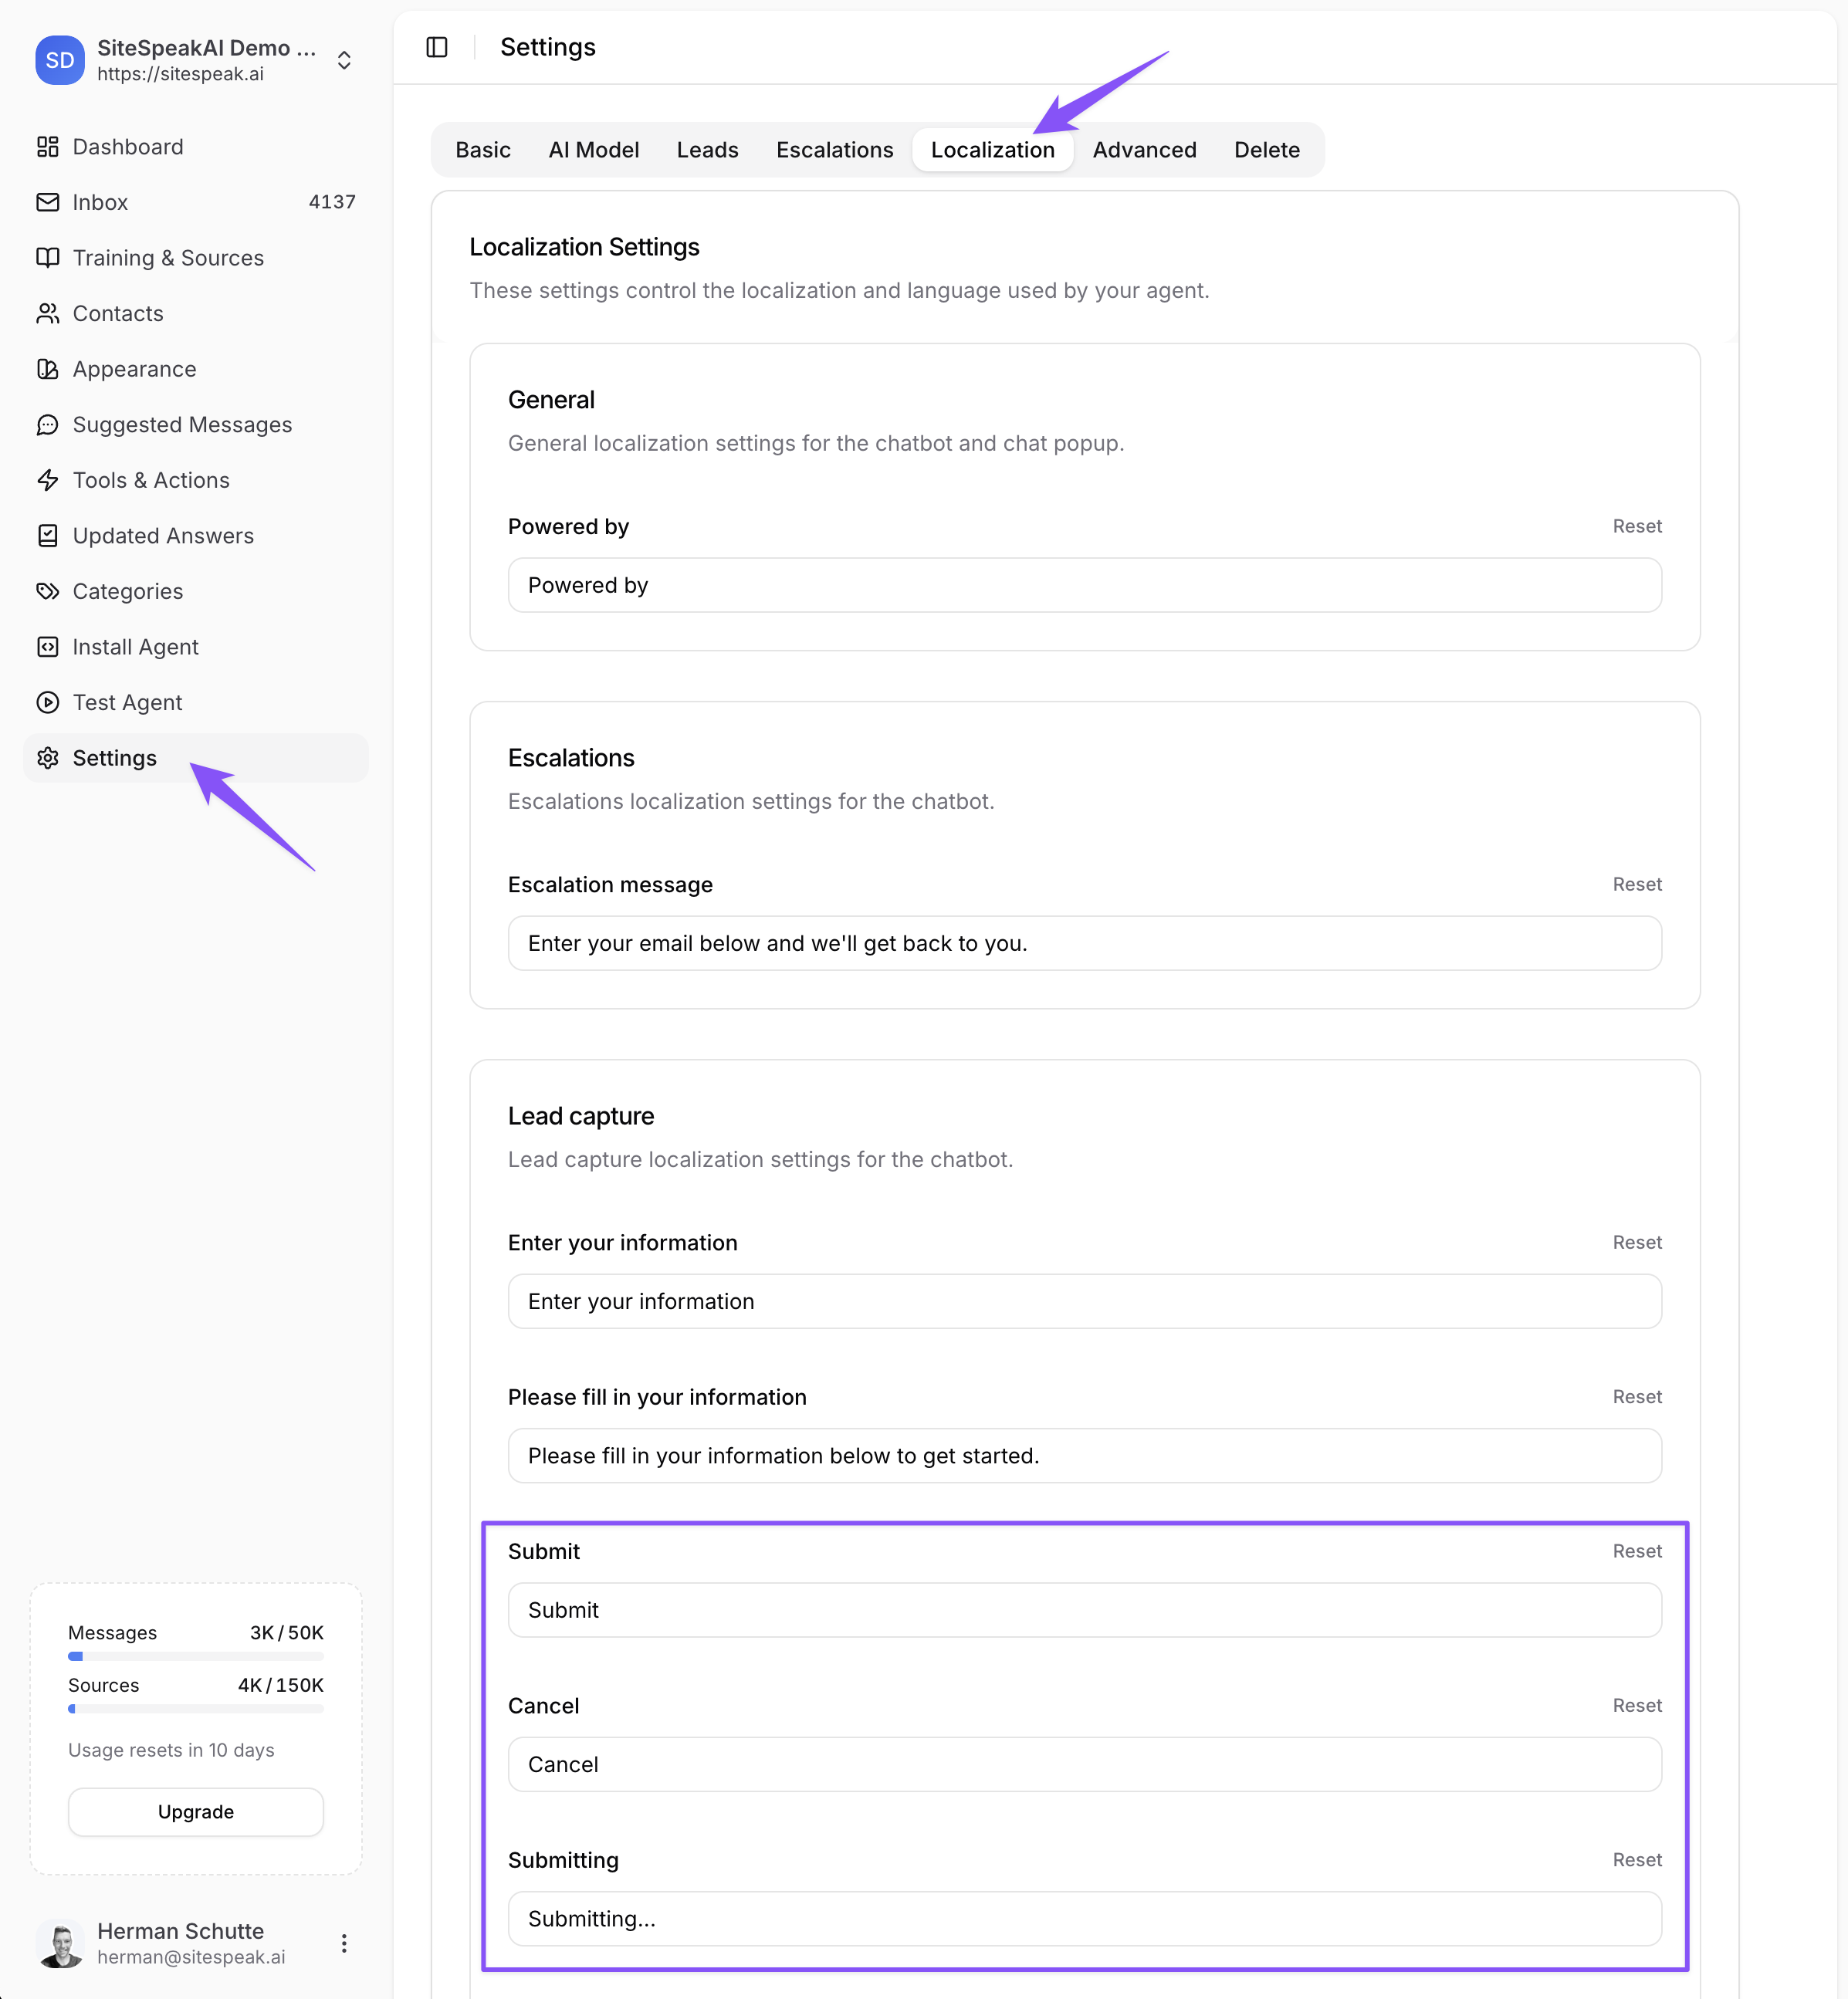The width and height of the screenshot is (1848, 1999).
Task: Open Test Agent play icon
Action: [x=47, y=702]
